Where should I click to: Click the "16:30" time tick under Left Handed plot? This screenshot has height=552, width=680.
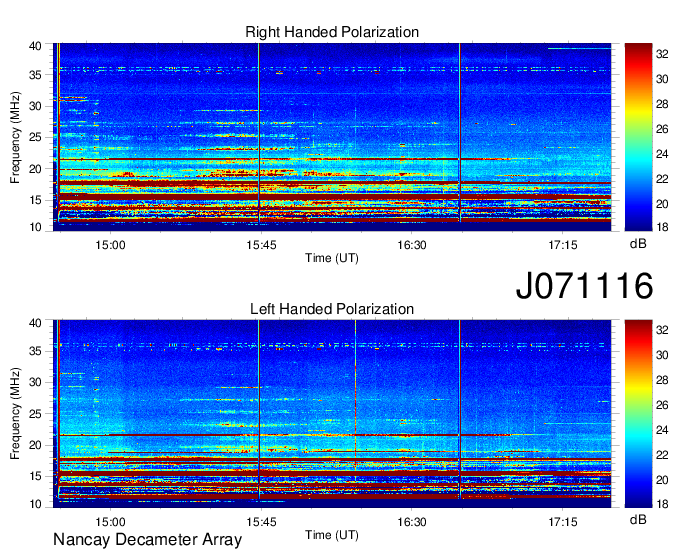(x=412, y=522)
